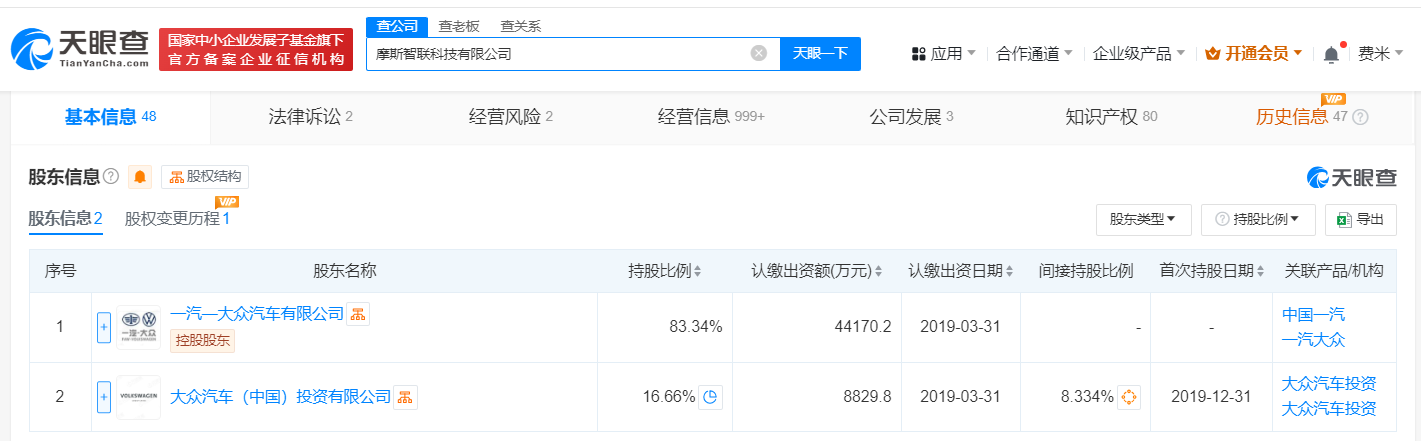This screenshot has height=441, width=1421.
Task: Click the 股权结构 button
Action: pos(205,177)
